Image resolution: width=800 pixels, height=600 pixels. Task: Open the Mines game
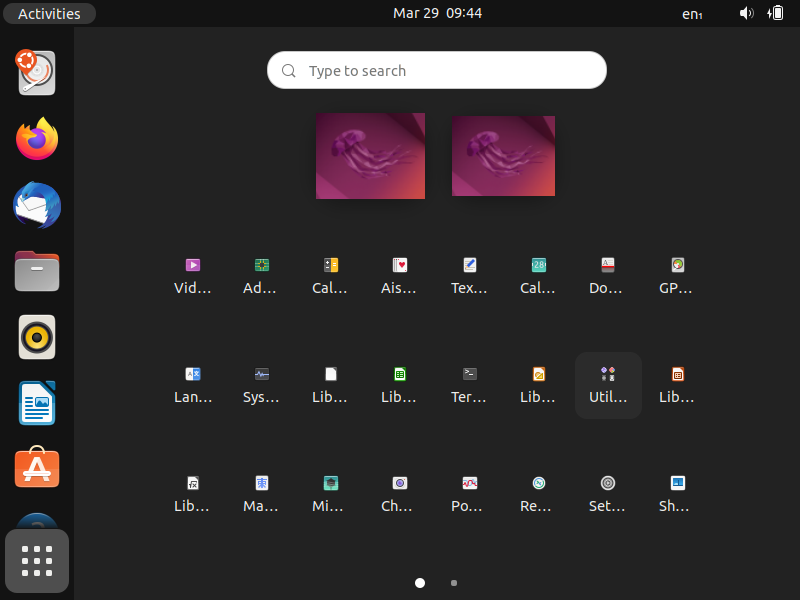pyautogui.click(x=331, y=494)
